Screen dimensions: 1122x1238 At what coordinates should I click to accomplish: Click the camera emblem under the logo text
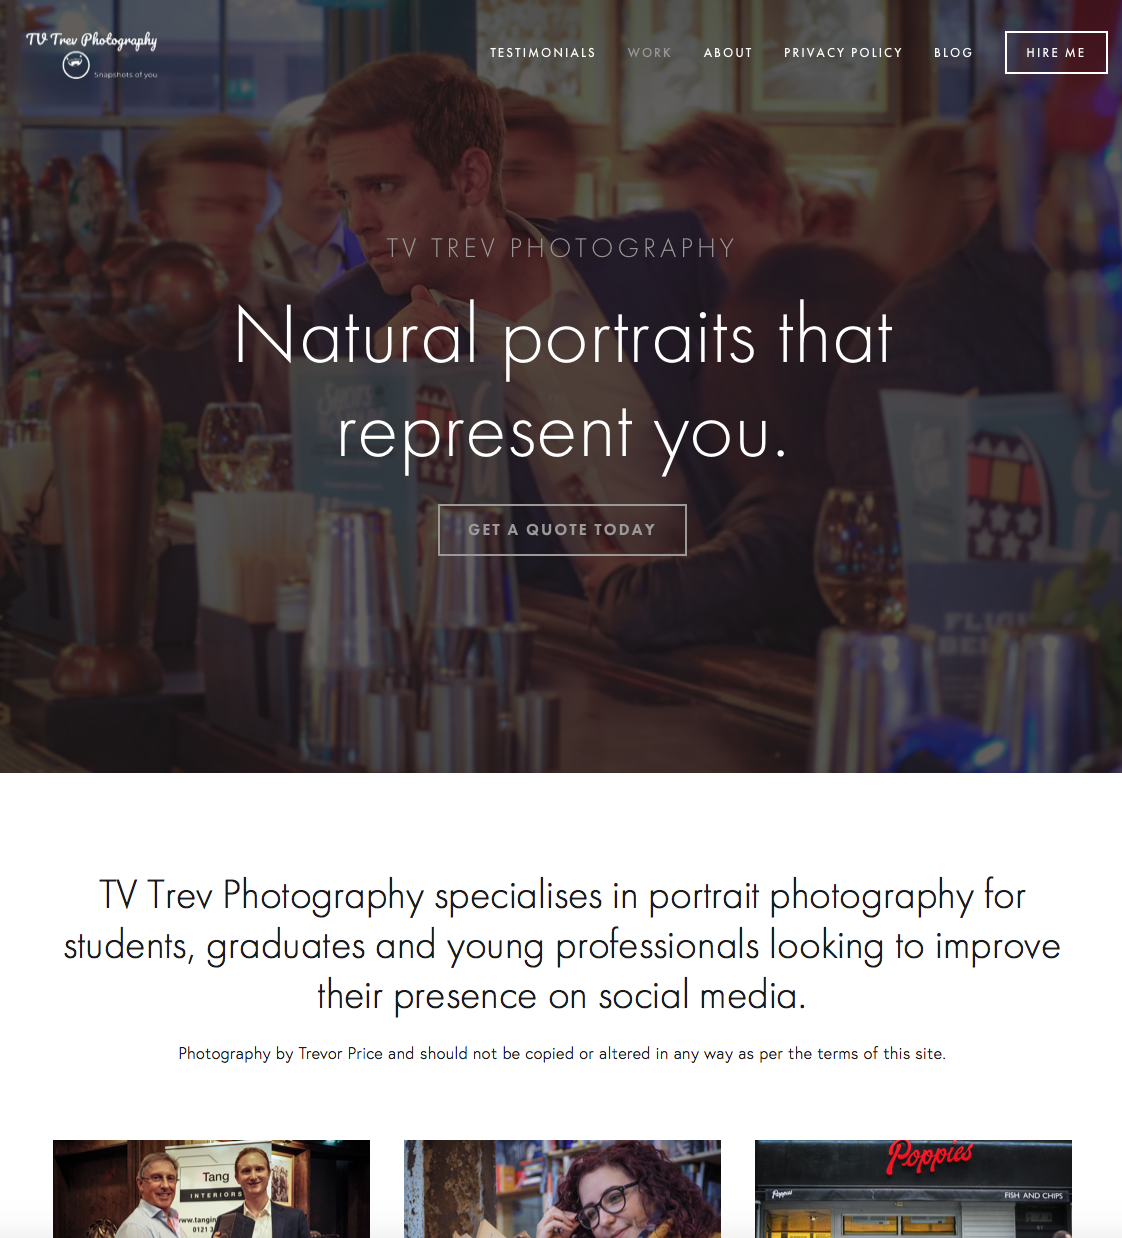tap(76, 65)
